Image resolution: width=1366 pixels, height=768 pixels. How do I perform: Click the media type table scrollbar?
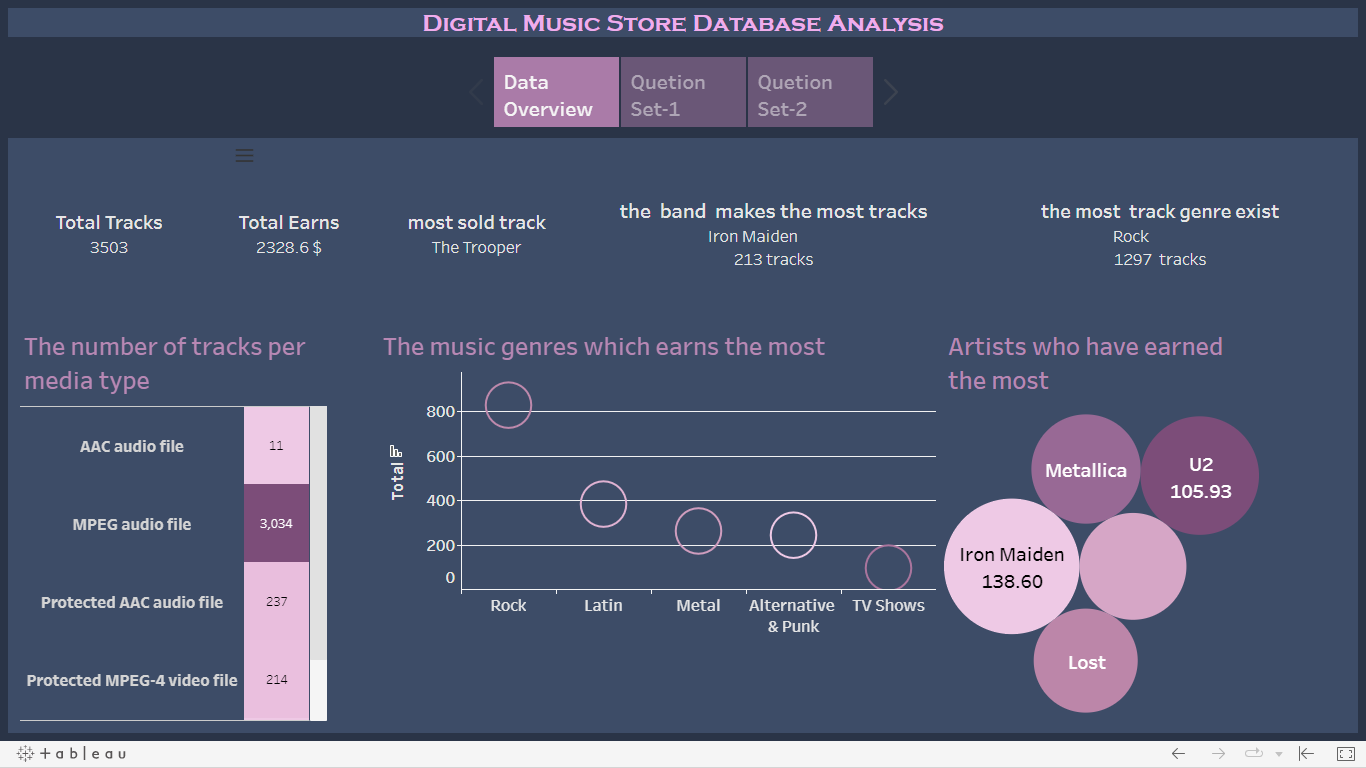coord(318,530)
